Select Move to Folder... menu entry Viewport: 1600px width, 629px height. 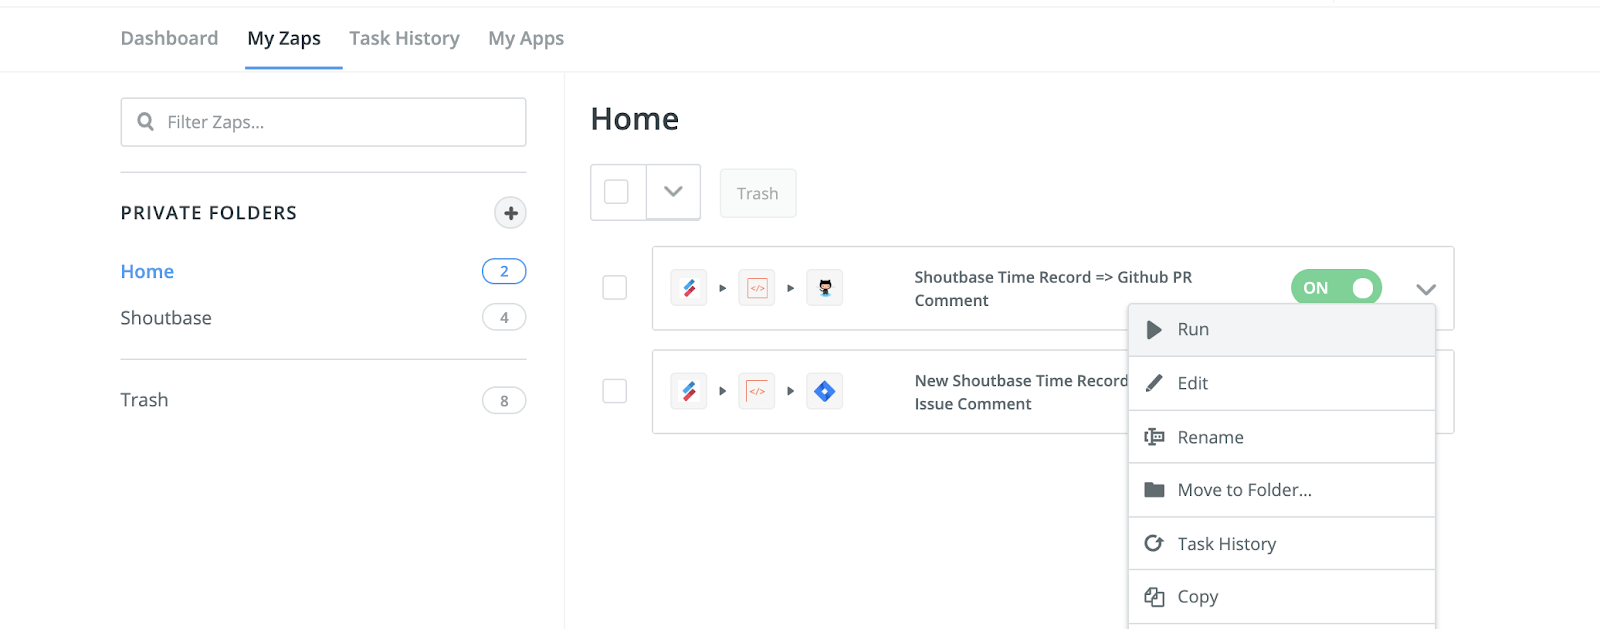coord(1282,490)
